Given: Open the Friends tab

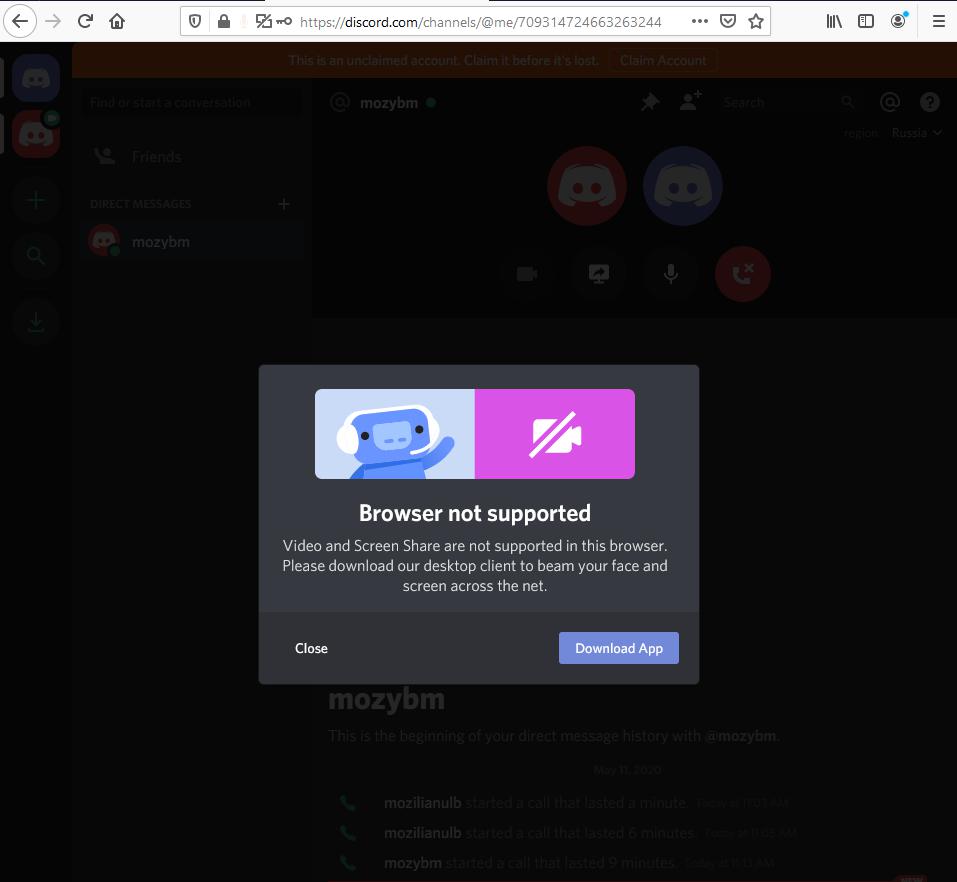Looking at the screenshot, I should click(x=192, y=157).
